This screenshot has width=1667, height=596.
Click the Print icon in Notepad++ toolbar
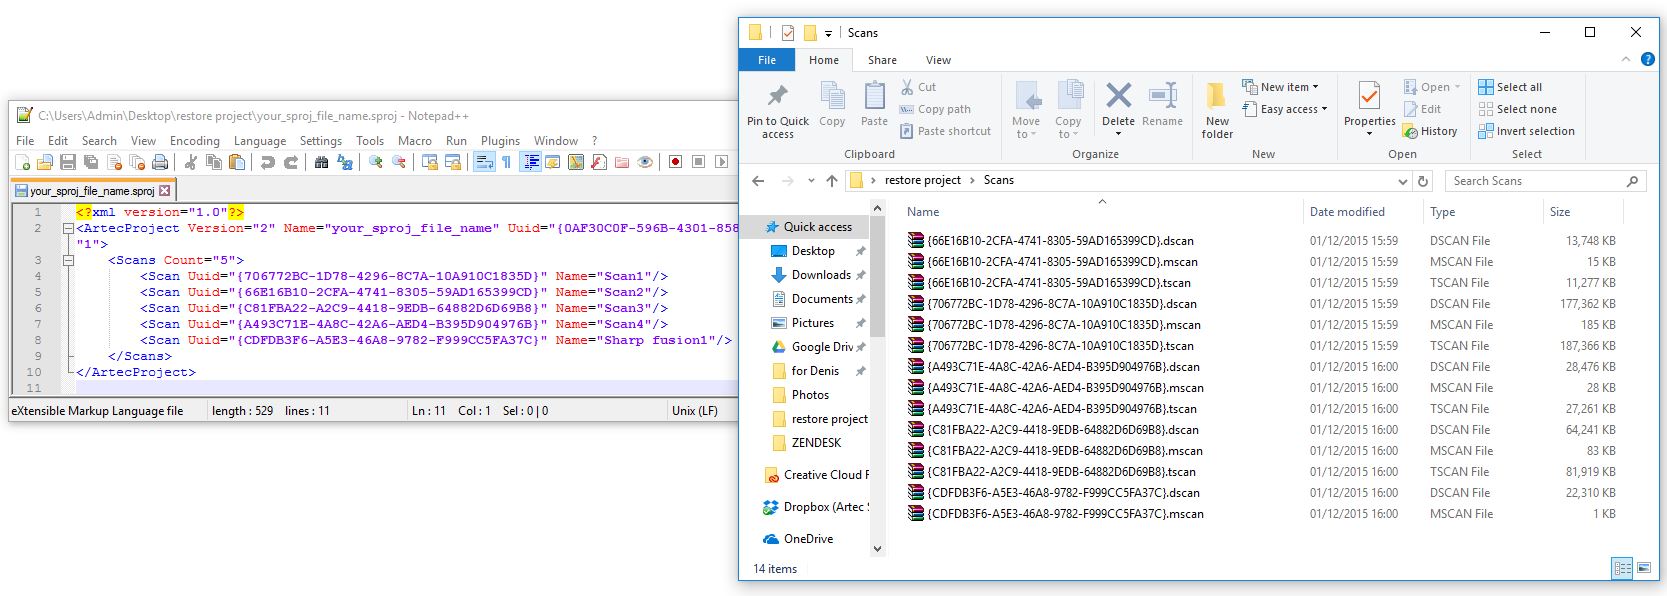(x=160, y=162)
